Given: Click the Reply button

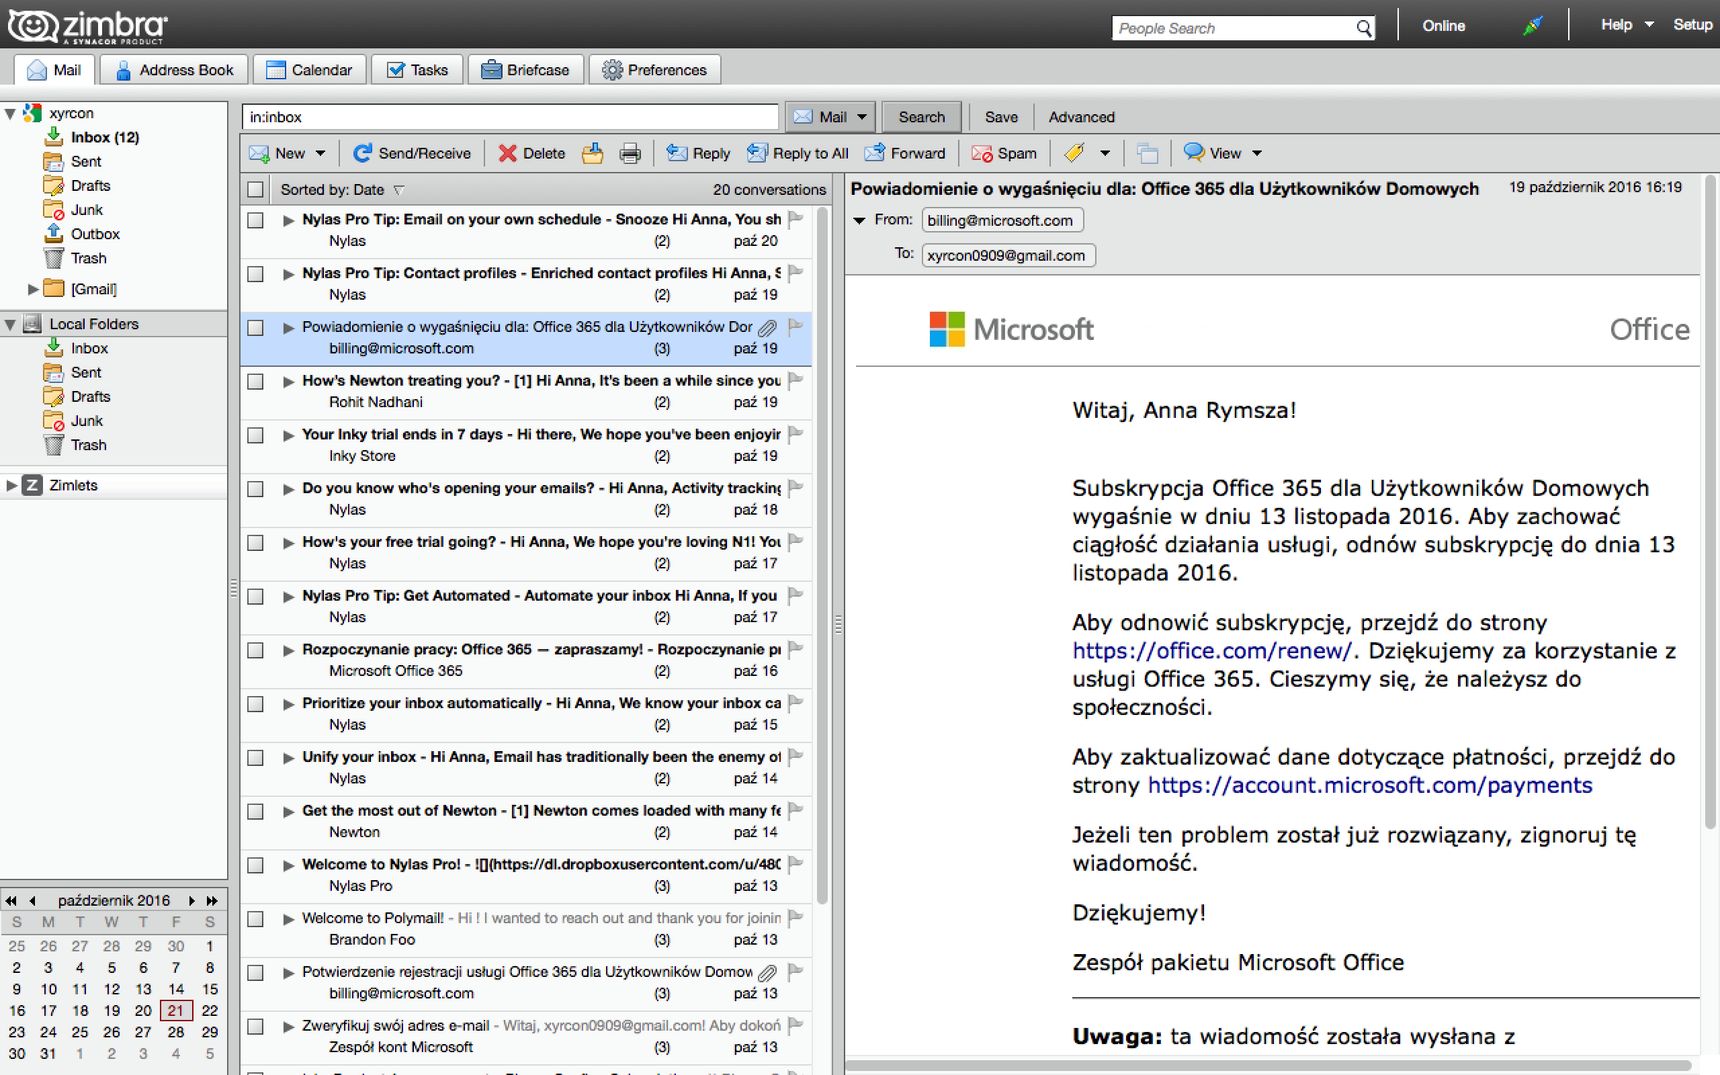Looking at the screenshot, I should pos(698,153).
